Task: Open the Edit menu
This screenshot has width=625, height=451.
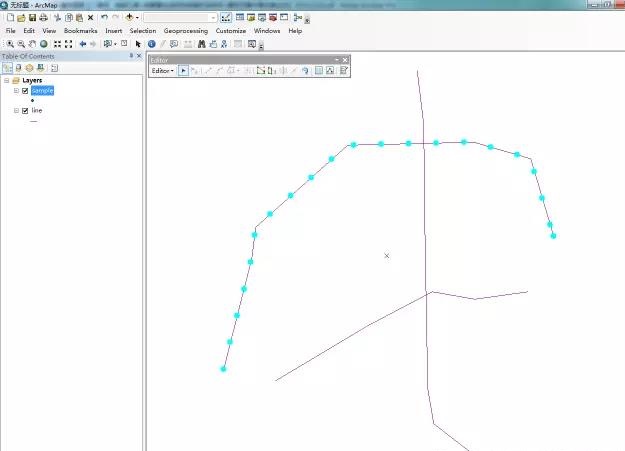Action: [x=29, y=31]
